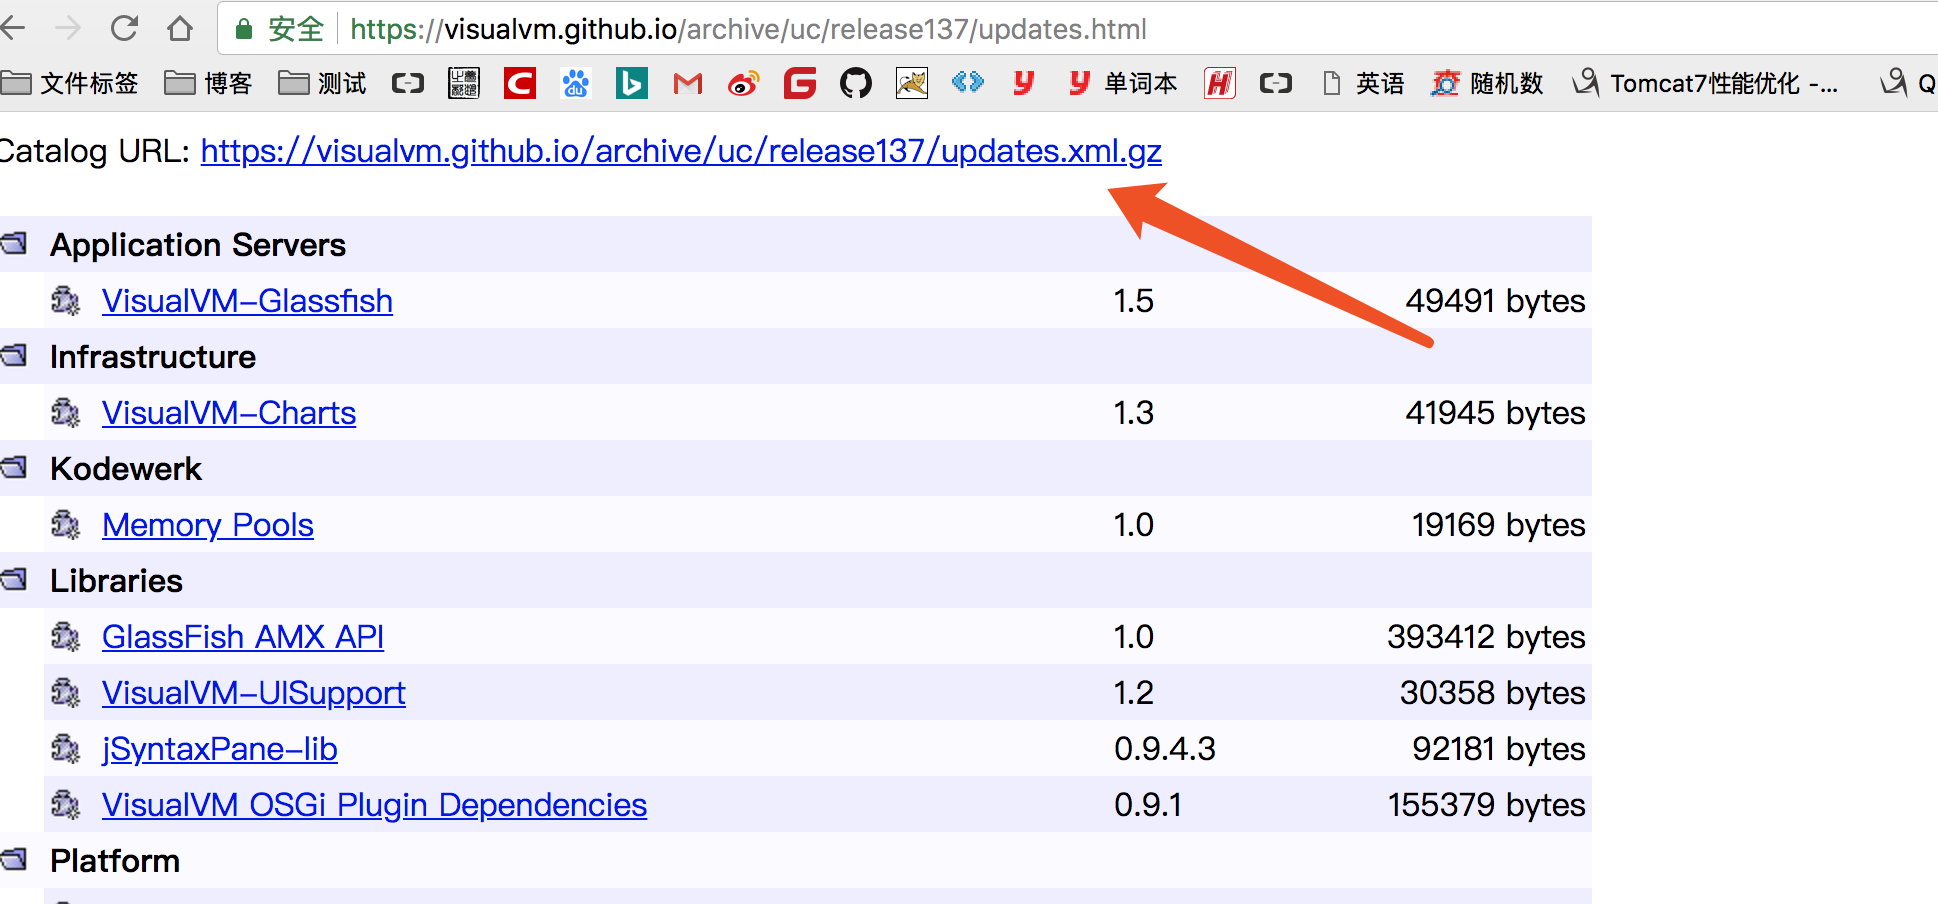This screenshot has width=1938, height=904.
Task: Click the module icon beside VisualVM-Glassfish
Action: 66,301
